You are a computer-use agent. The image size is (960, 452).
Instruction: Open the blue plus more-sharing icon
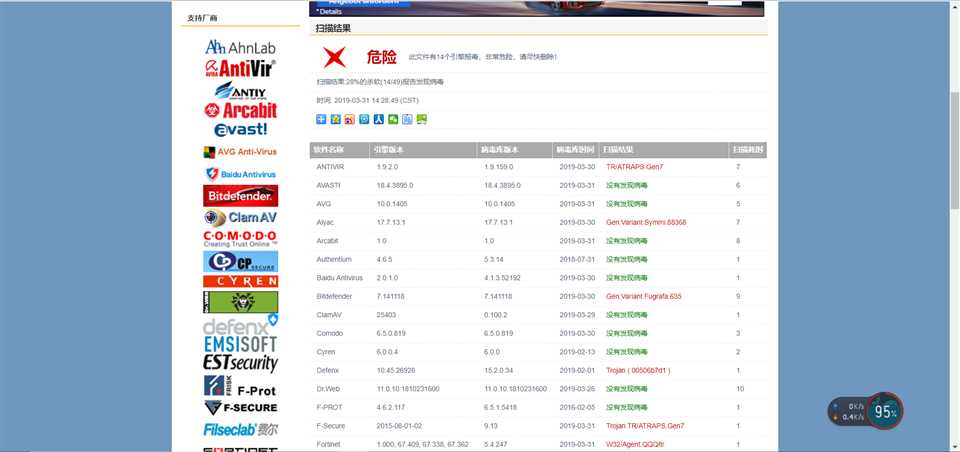[321, 119]
